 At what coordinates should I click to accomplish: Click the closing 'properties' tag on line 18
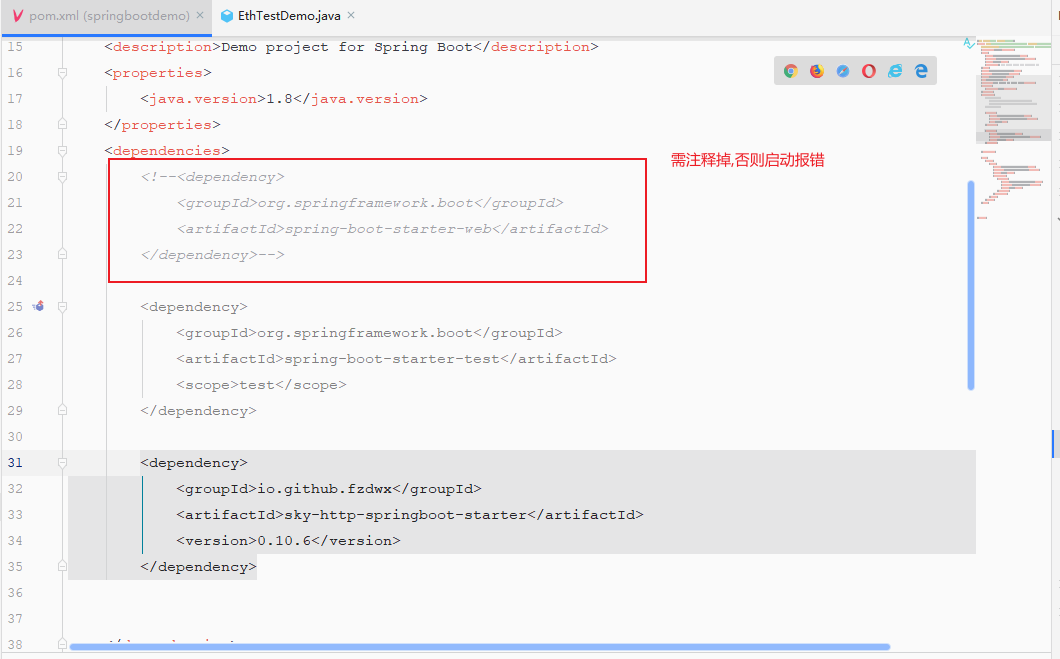(162, 124)
